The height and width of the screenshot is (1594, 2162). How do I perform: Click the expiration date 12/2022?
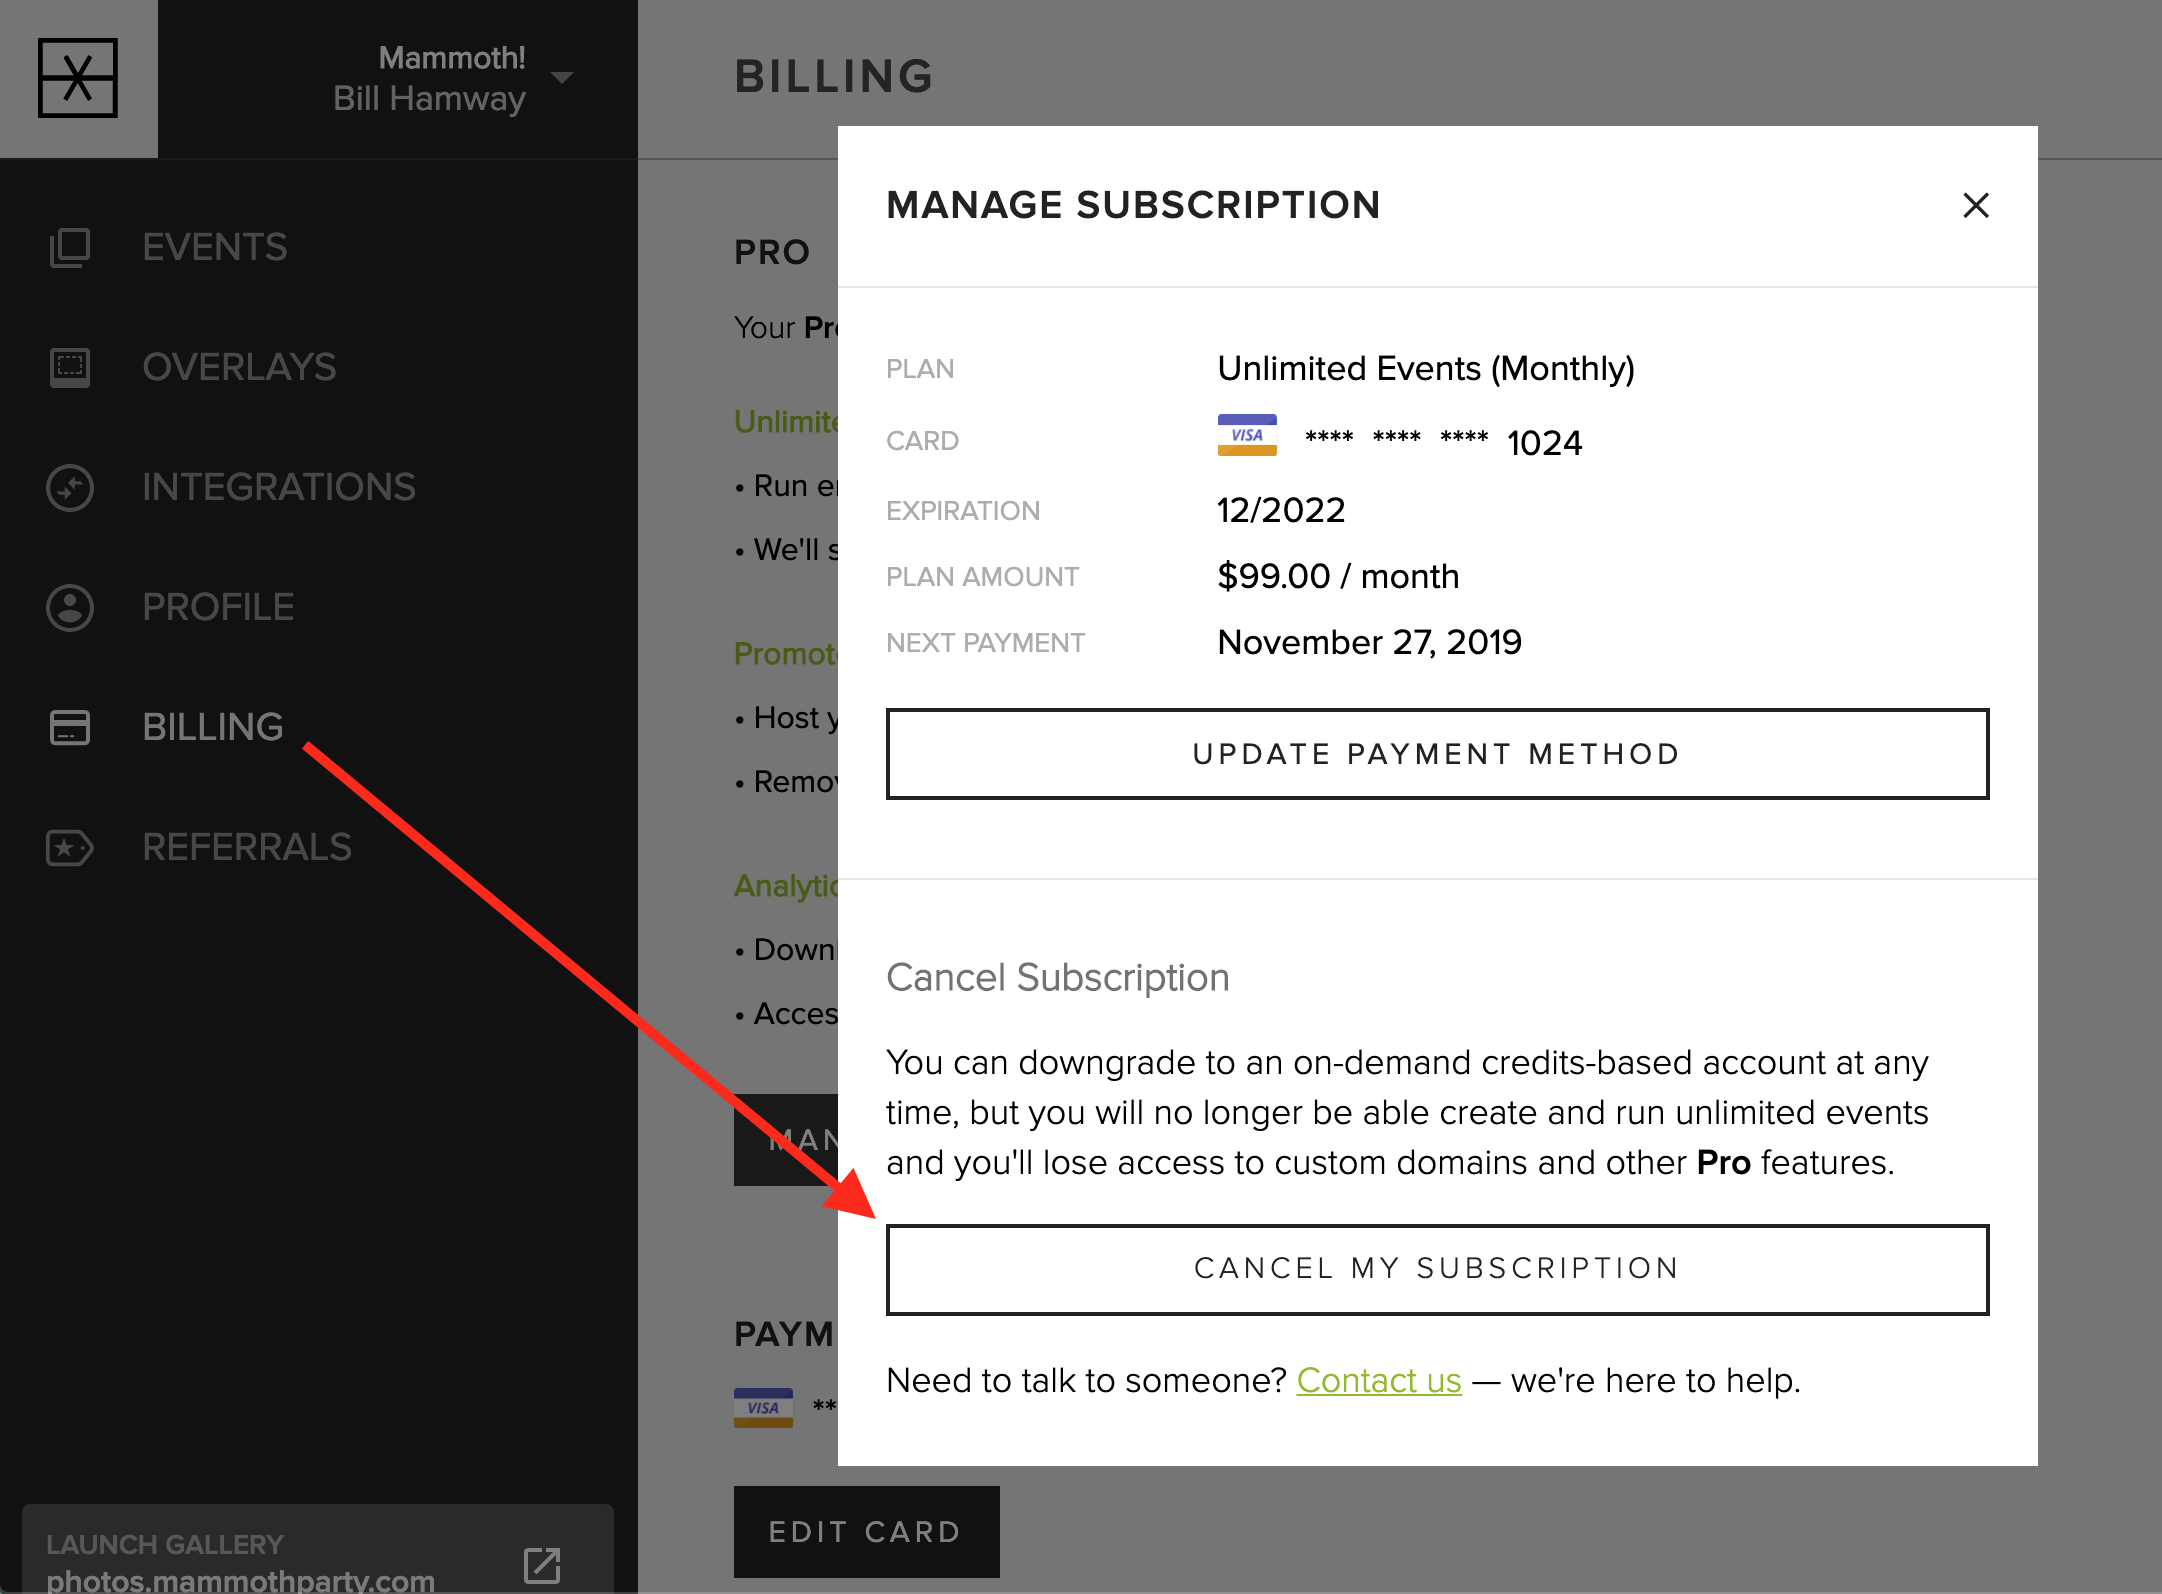1281,510
